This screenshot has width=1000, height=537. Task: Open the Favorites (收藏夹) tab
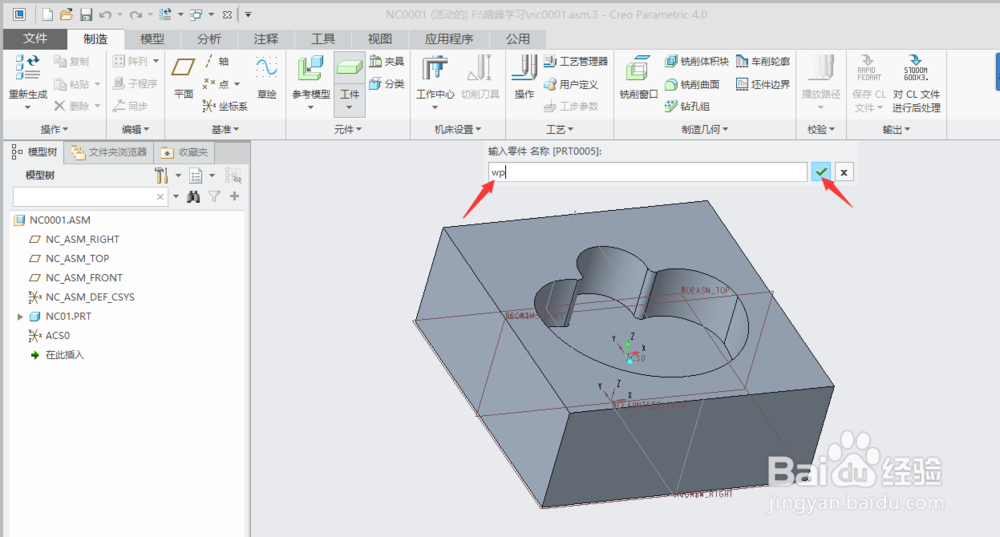pyautogui.click(x=184, y=152)
